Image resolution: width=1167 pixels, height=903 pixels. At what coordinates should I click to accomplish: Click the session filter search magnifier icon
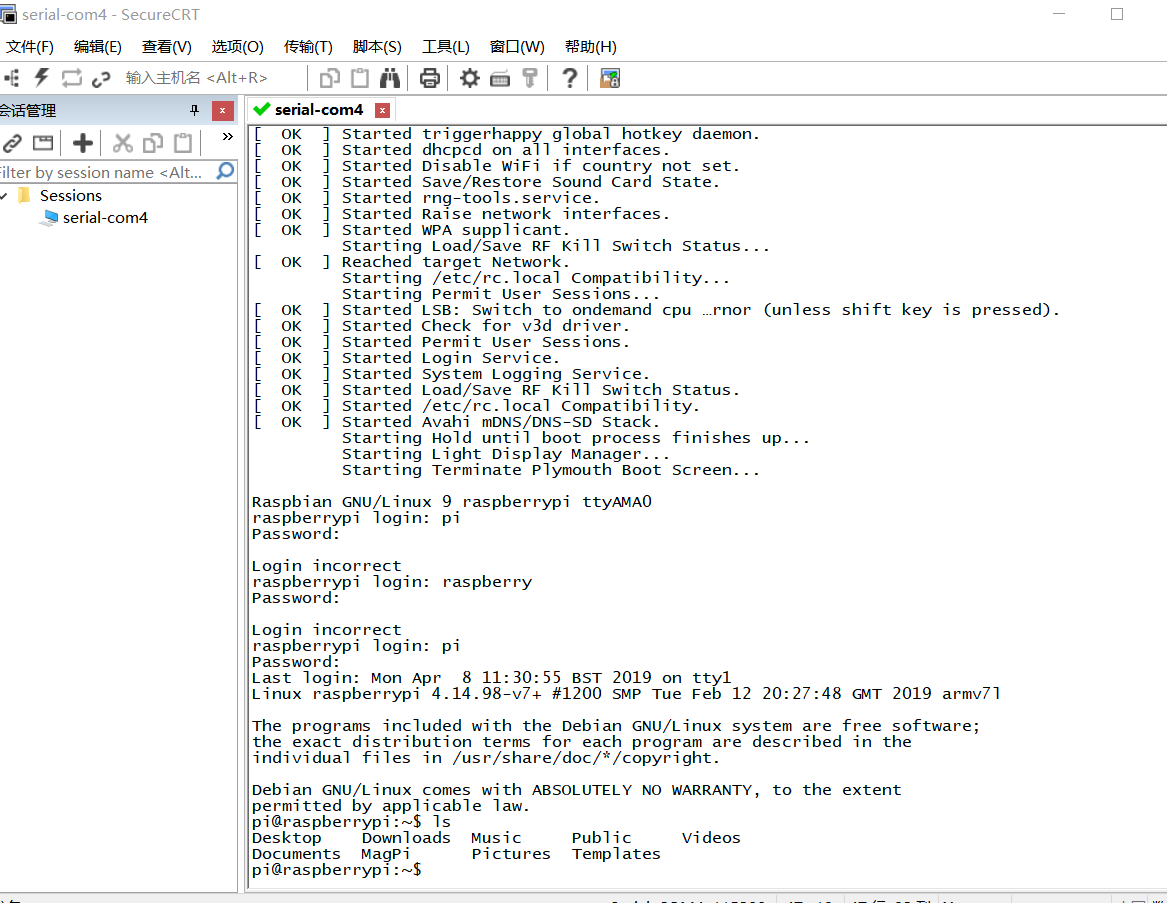(x=225, y=172)
